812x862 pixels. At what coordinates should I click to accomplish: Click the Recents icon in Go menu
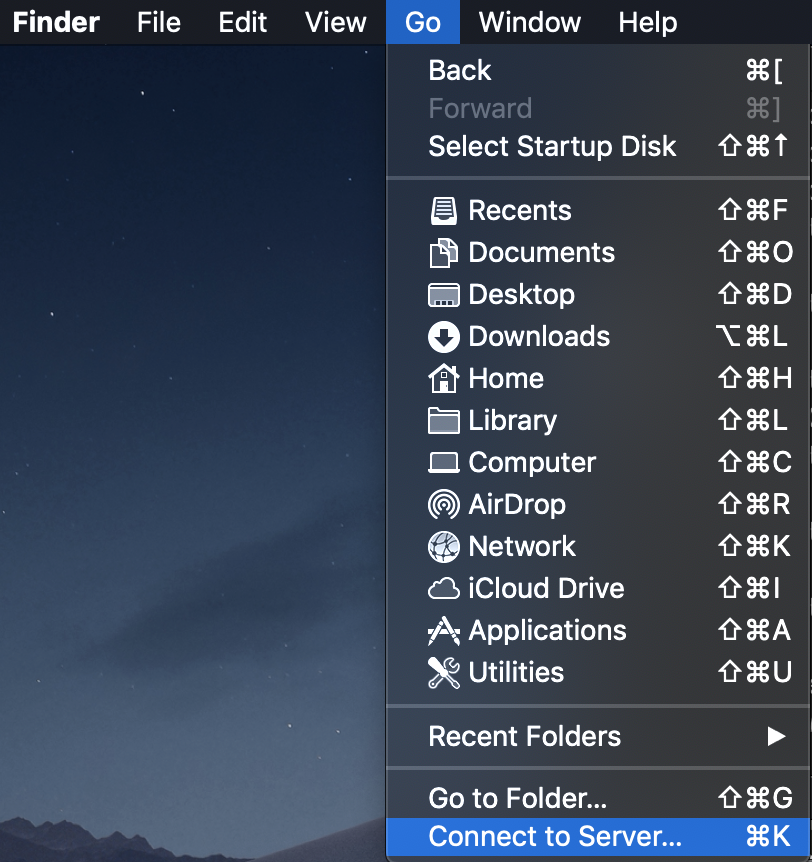coord(443,211)
